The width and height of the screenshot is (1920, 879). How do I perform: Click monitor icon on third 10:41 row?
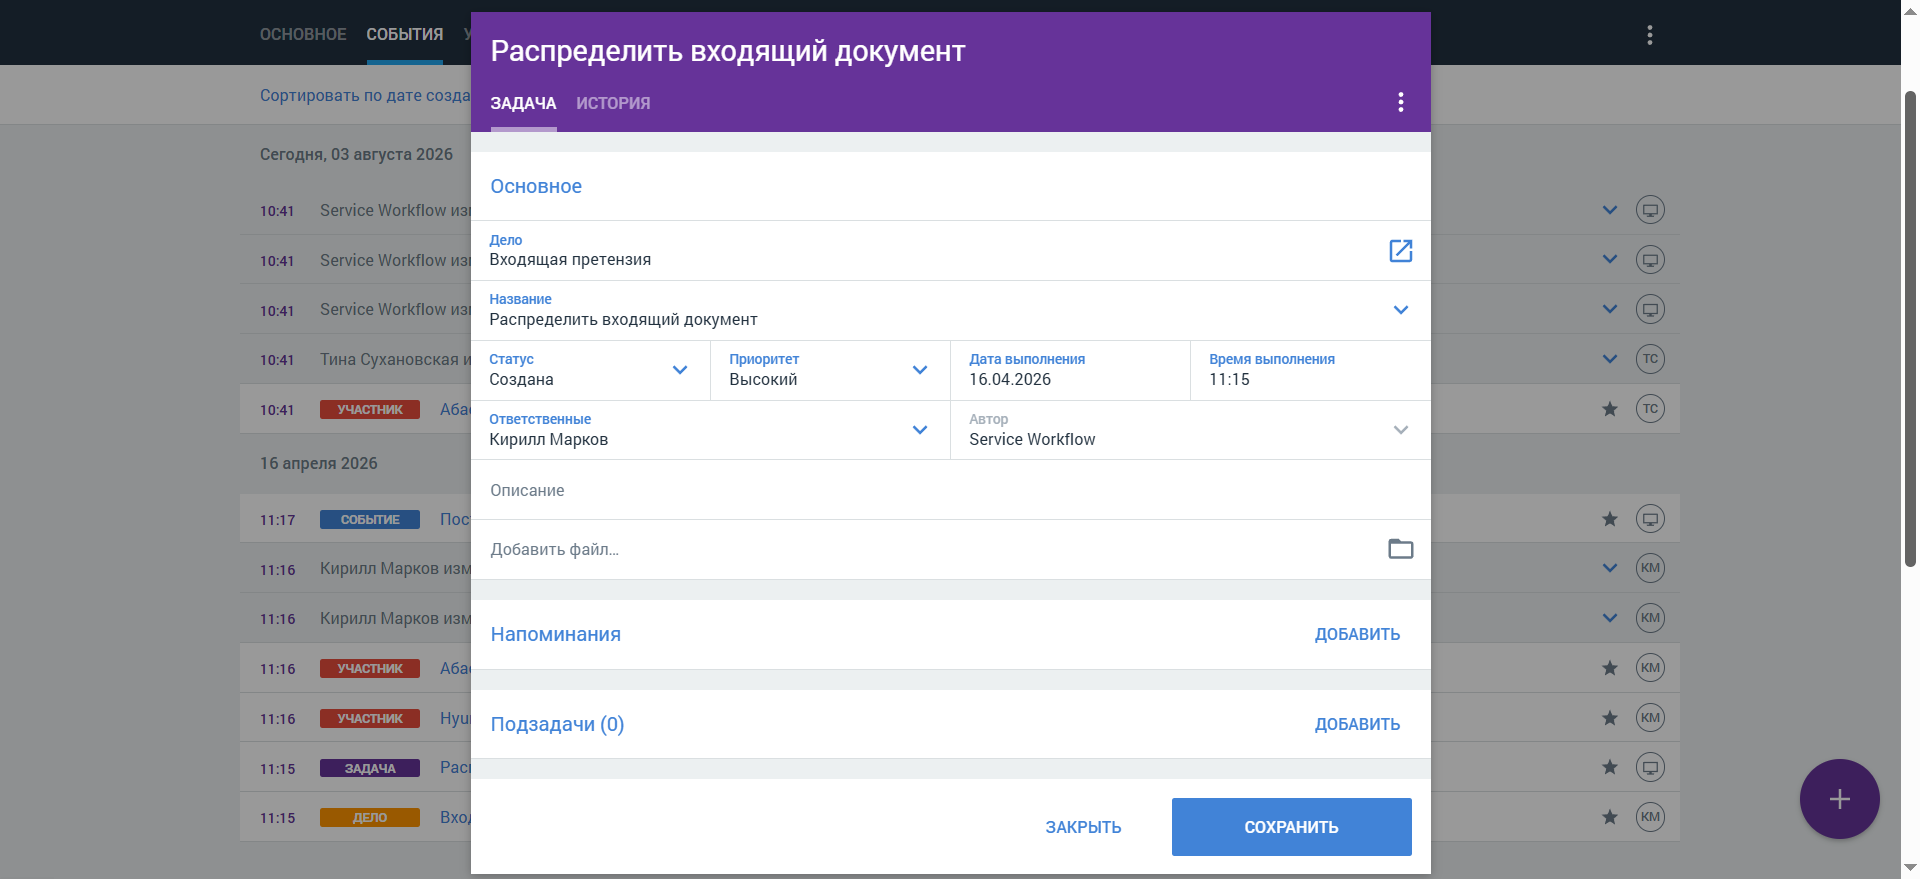[x=1650, y=309]
